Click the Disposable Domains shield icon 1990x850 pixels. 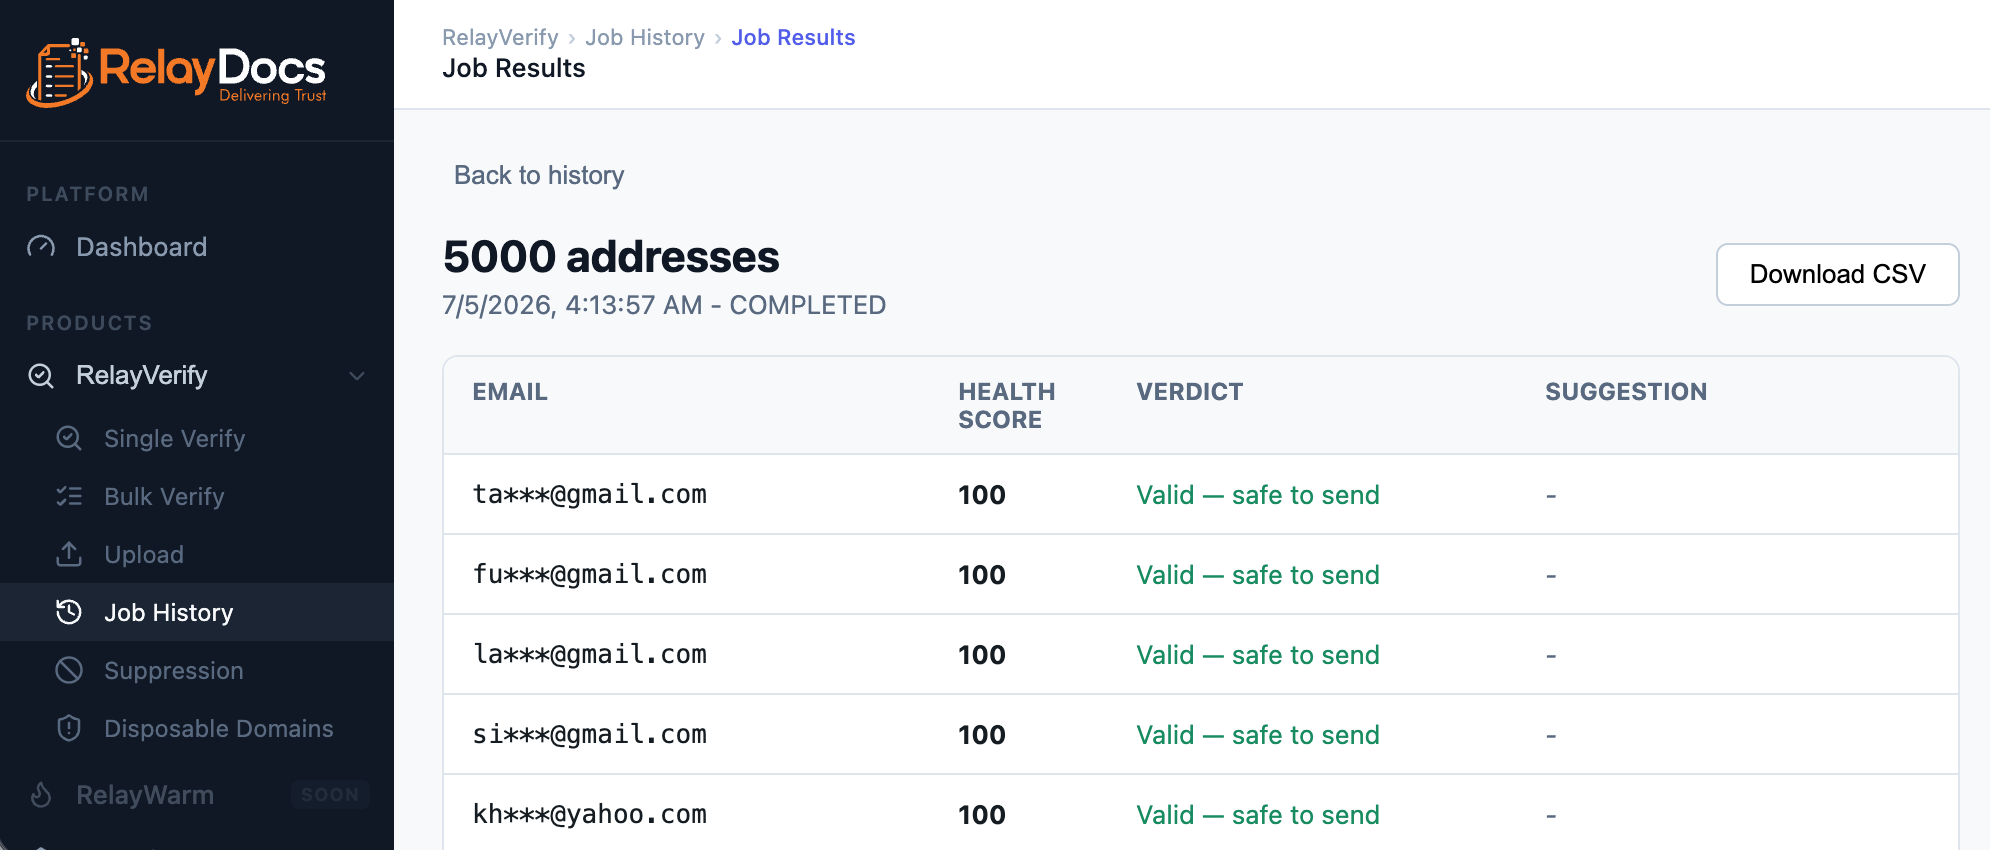69,728
